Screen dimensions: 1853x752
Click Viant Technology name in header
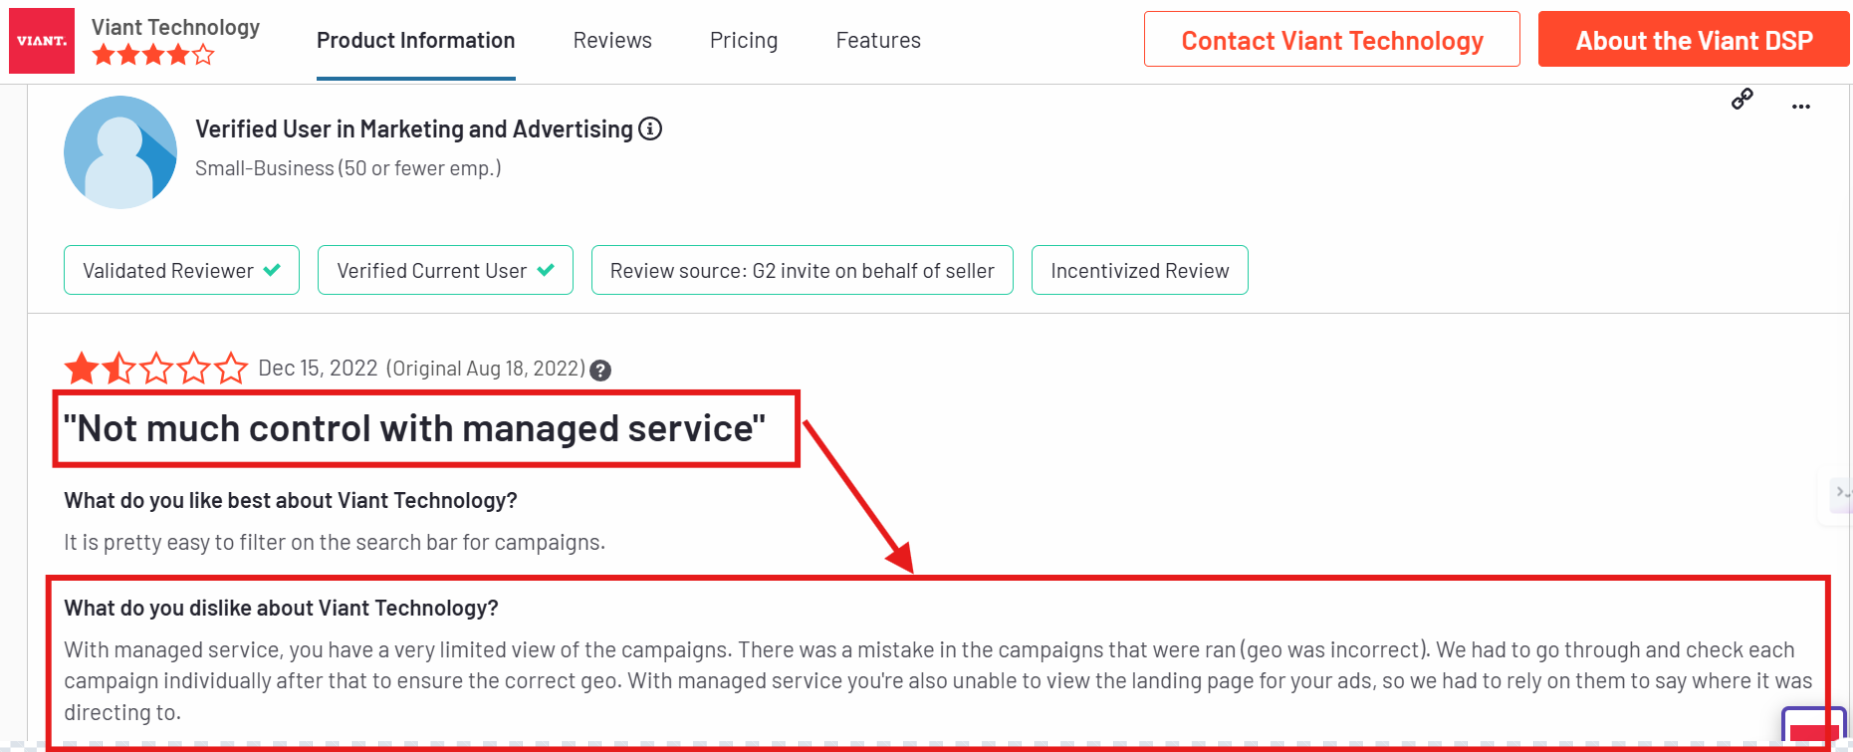176,27
